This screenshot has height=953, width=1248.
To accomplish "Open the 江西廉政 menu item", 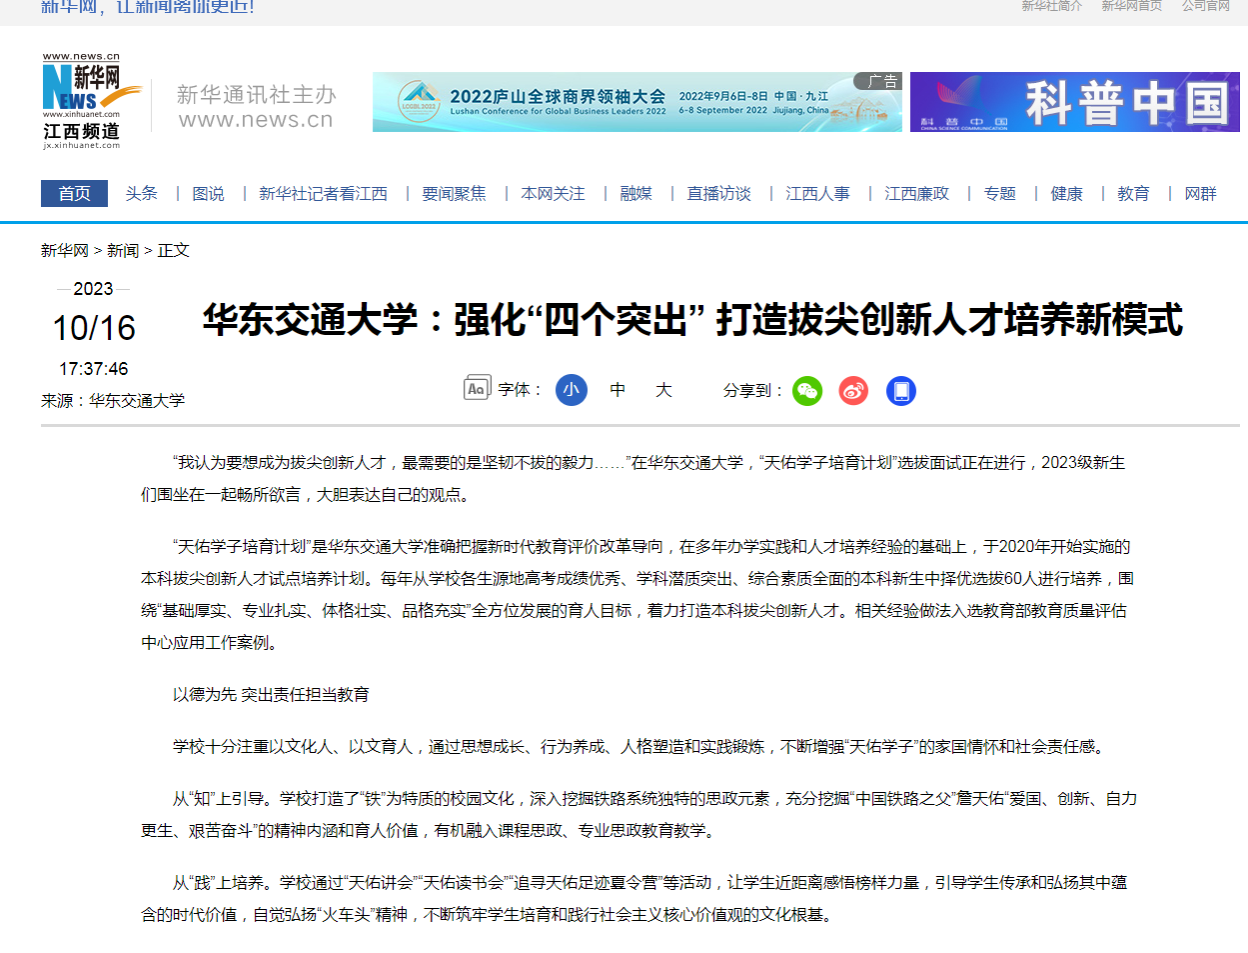I will pyautogui.click(x=916, y=193).
